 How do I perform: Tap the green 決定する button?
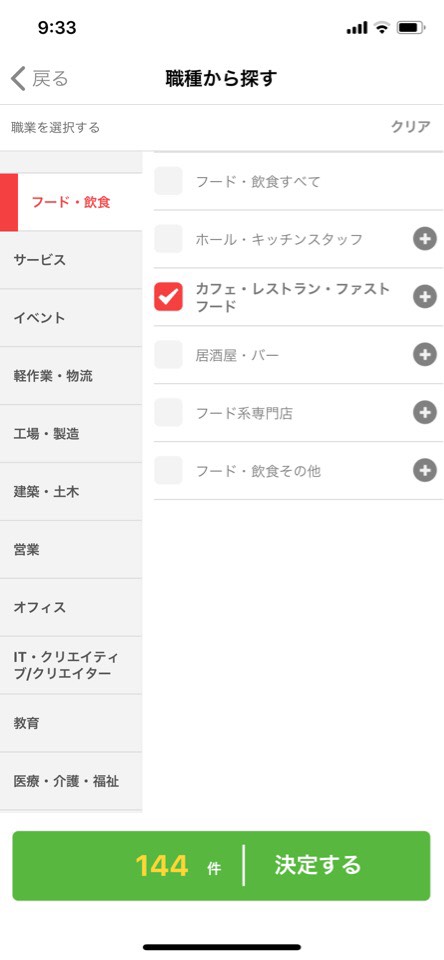tap(221, 866)
